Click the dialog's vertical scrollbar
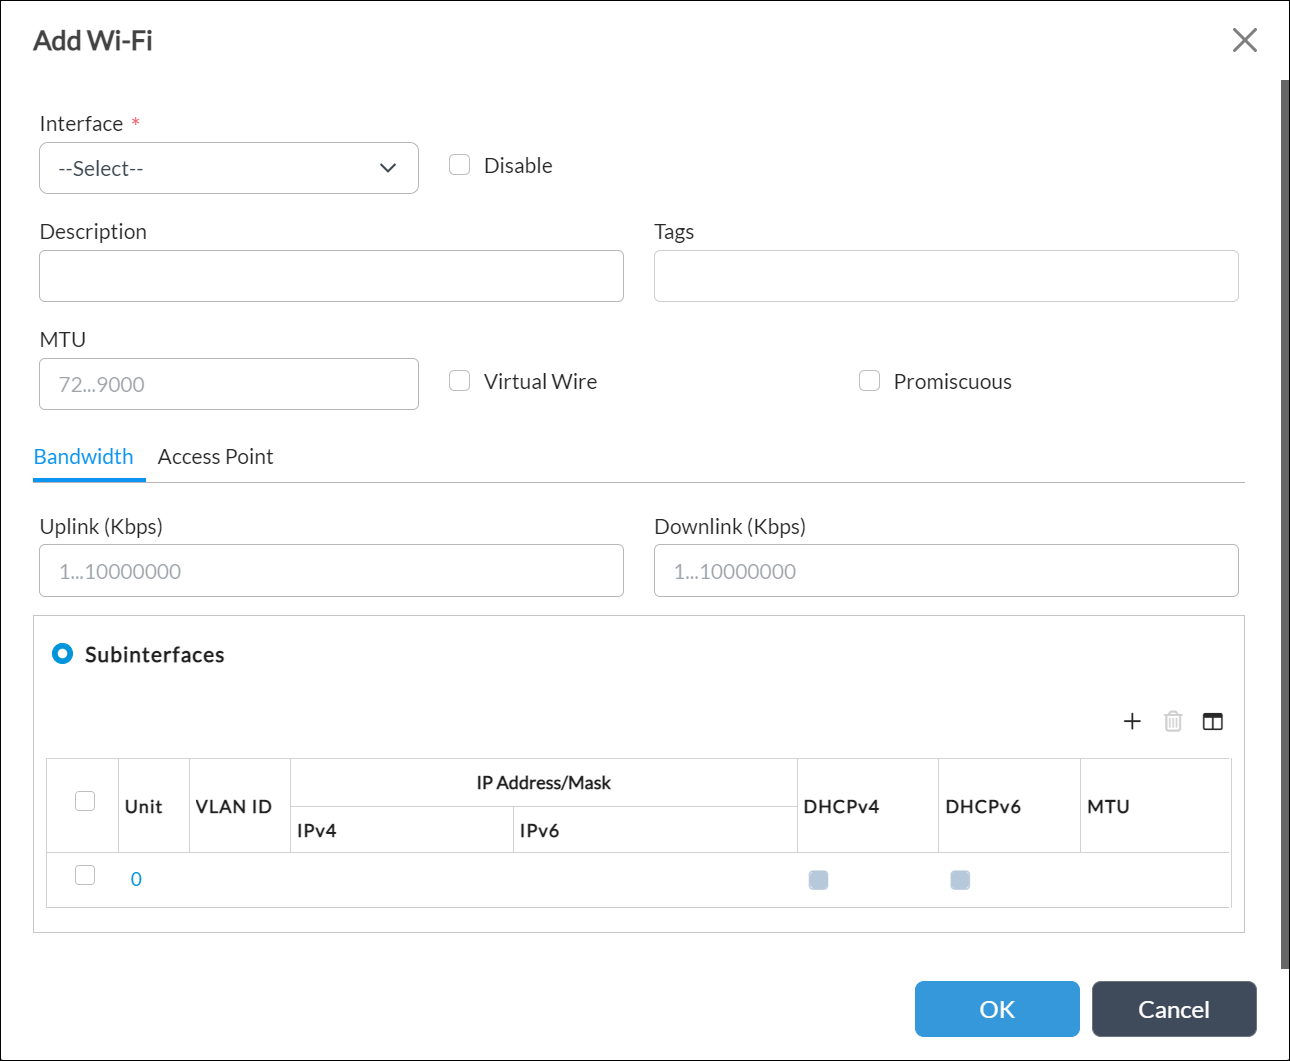Screen dimensions: 1290x1061 [1285, 520]
